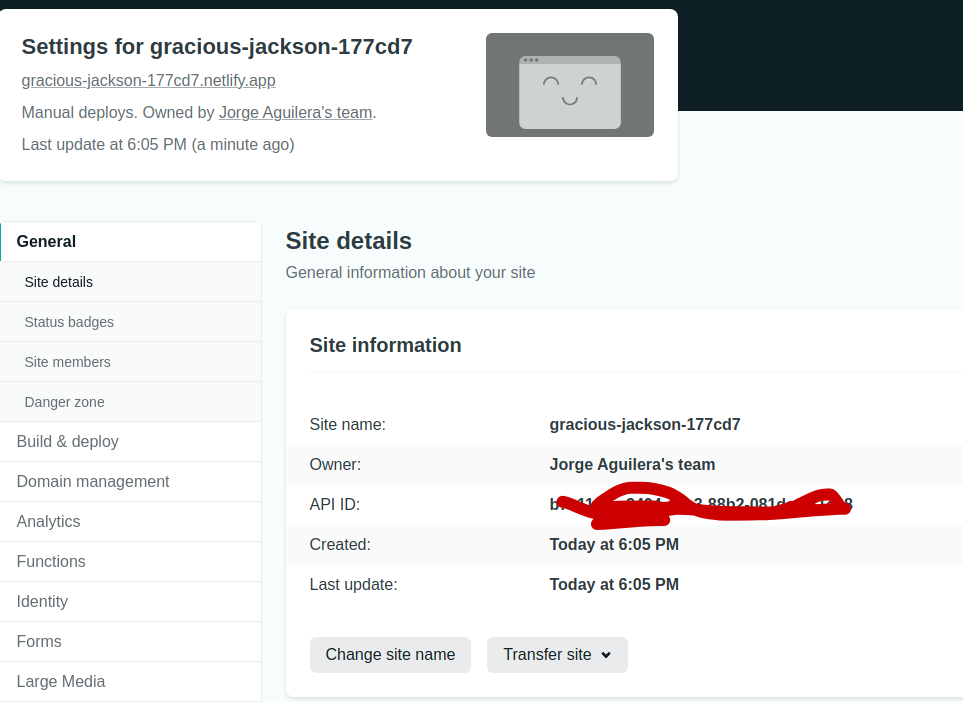Viewport: 963px width, 702px height.
Task: Open the Site details section
Action: [x=58, y=281]
